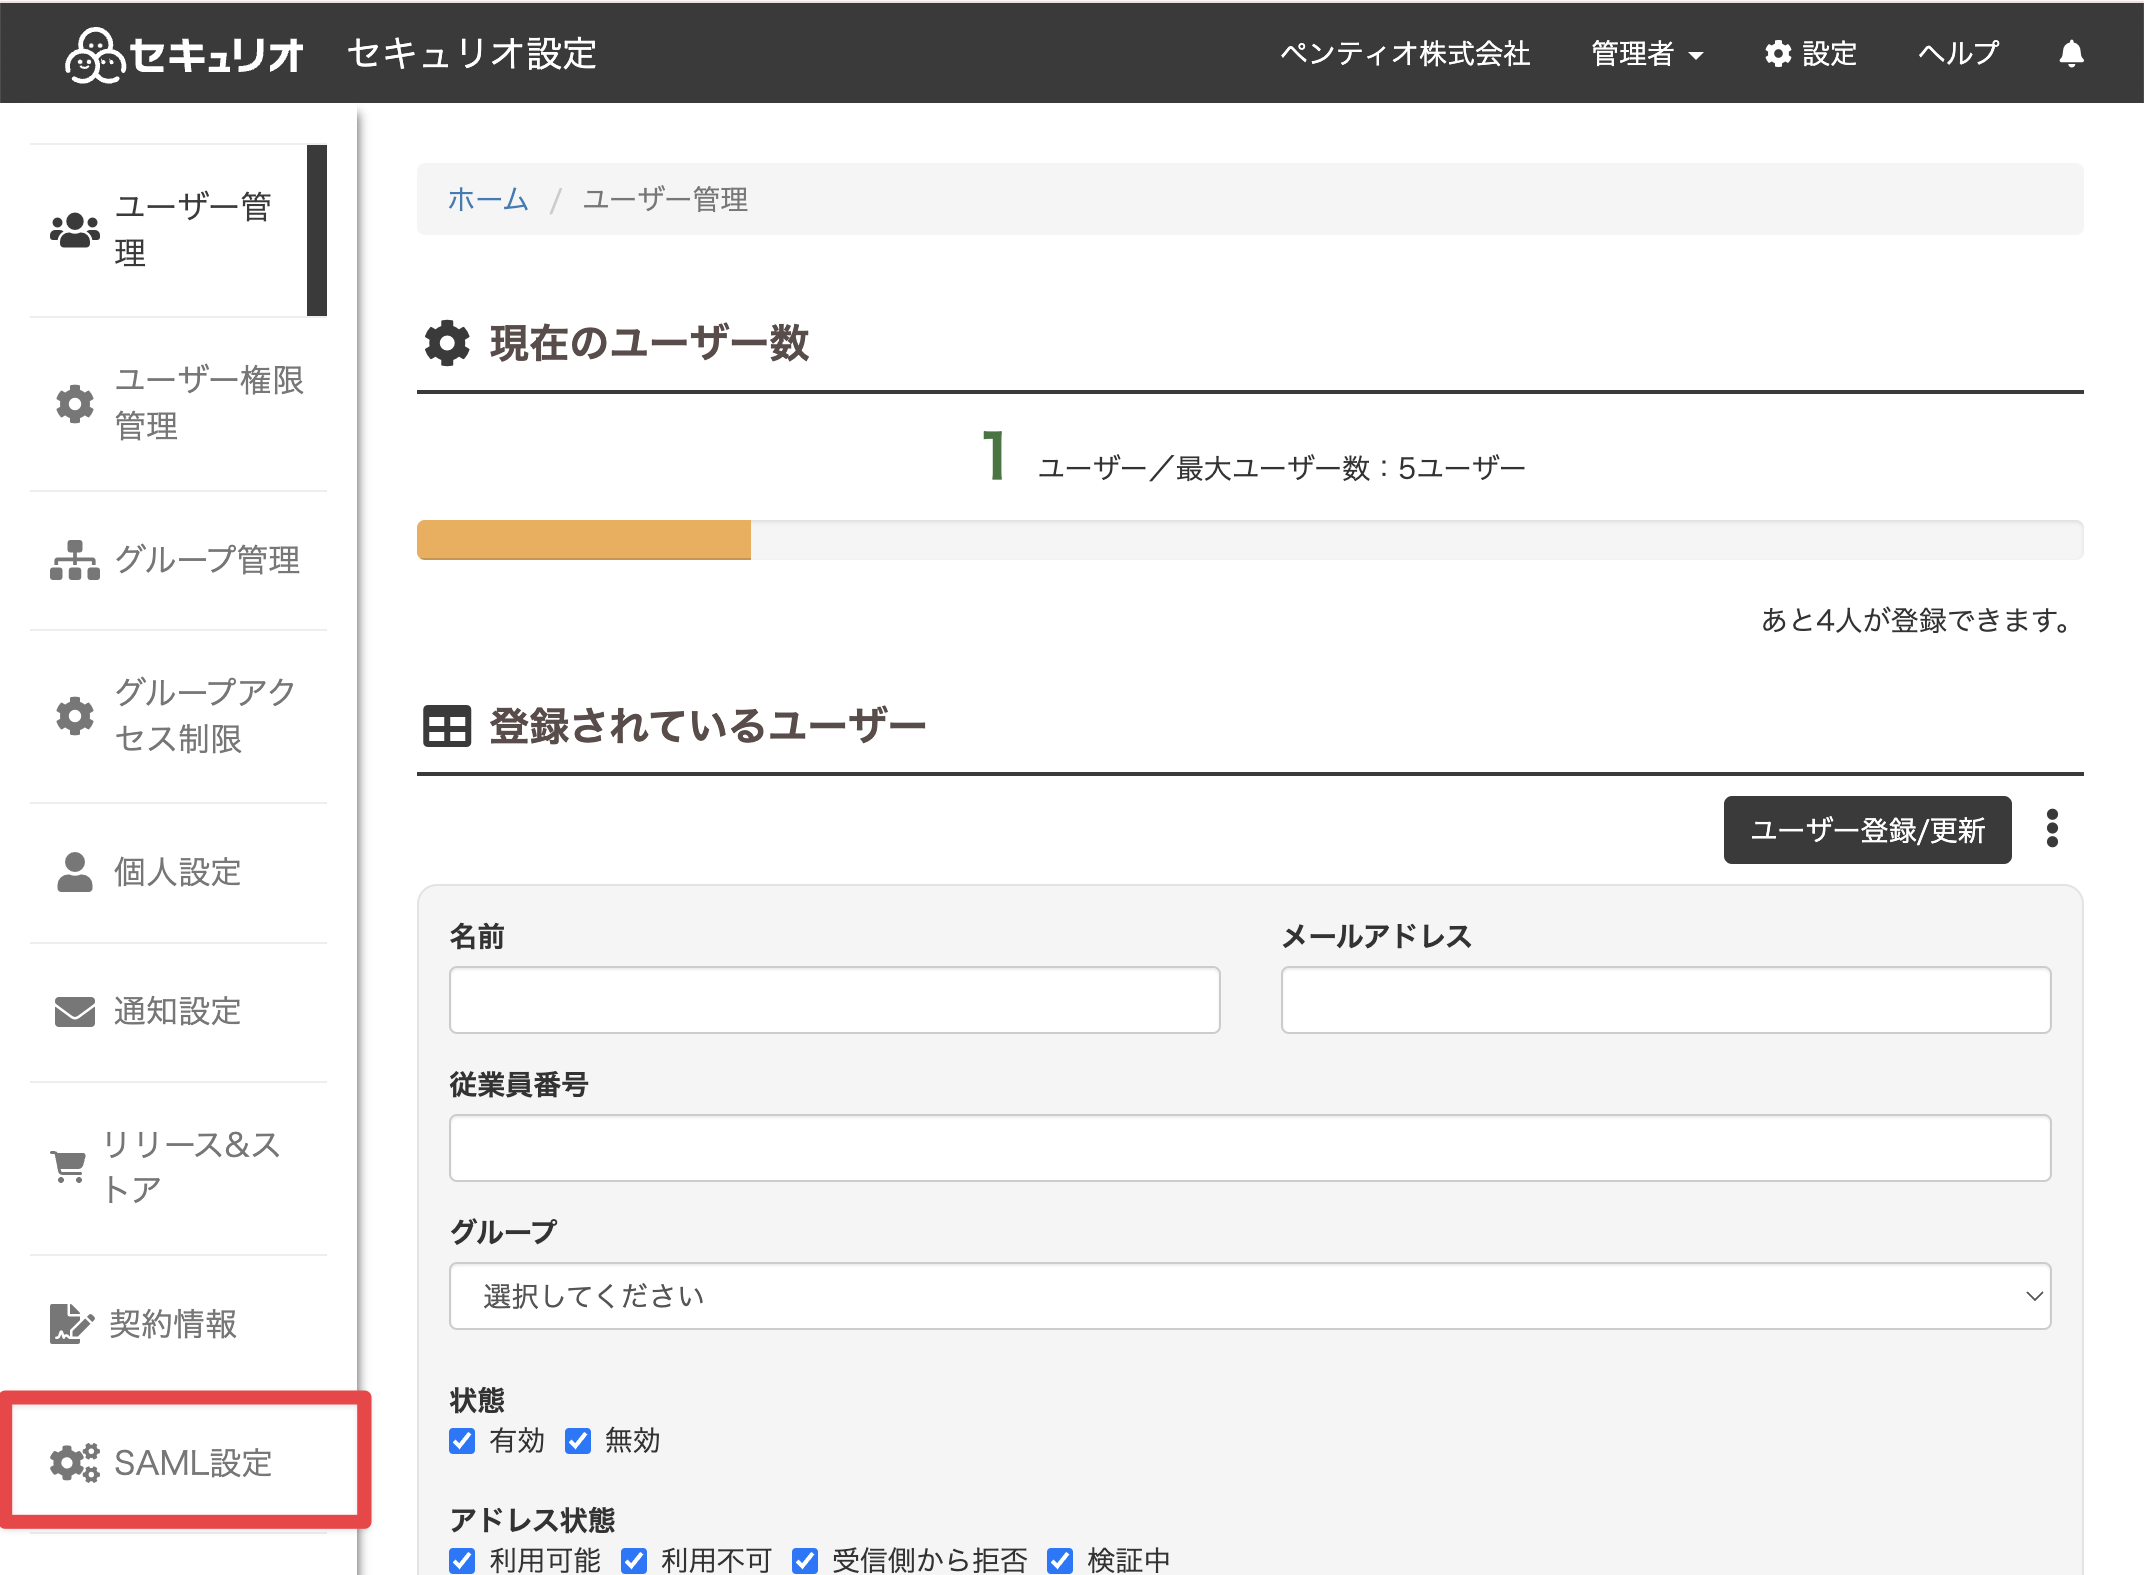
Task: Click the person icon for 個人設定
Action: click(x=75, y=872)
